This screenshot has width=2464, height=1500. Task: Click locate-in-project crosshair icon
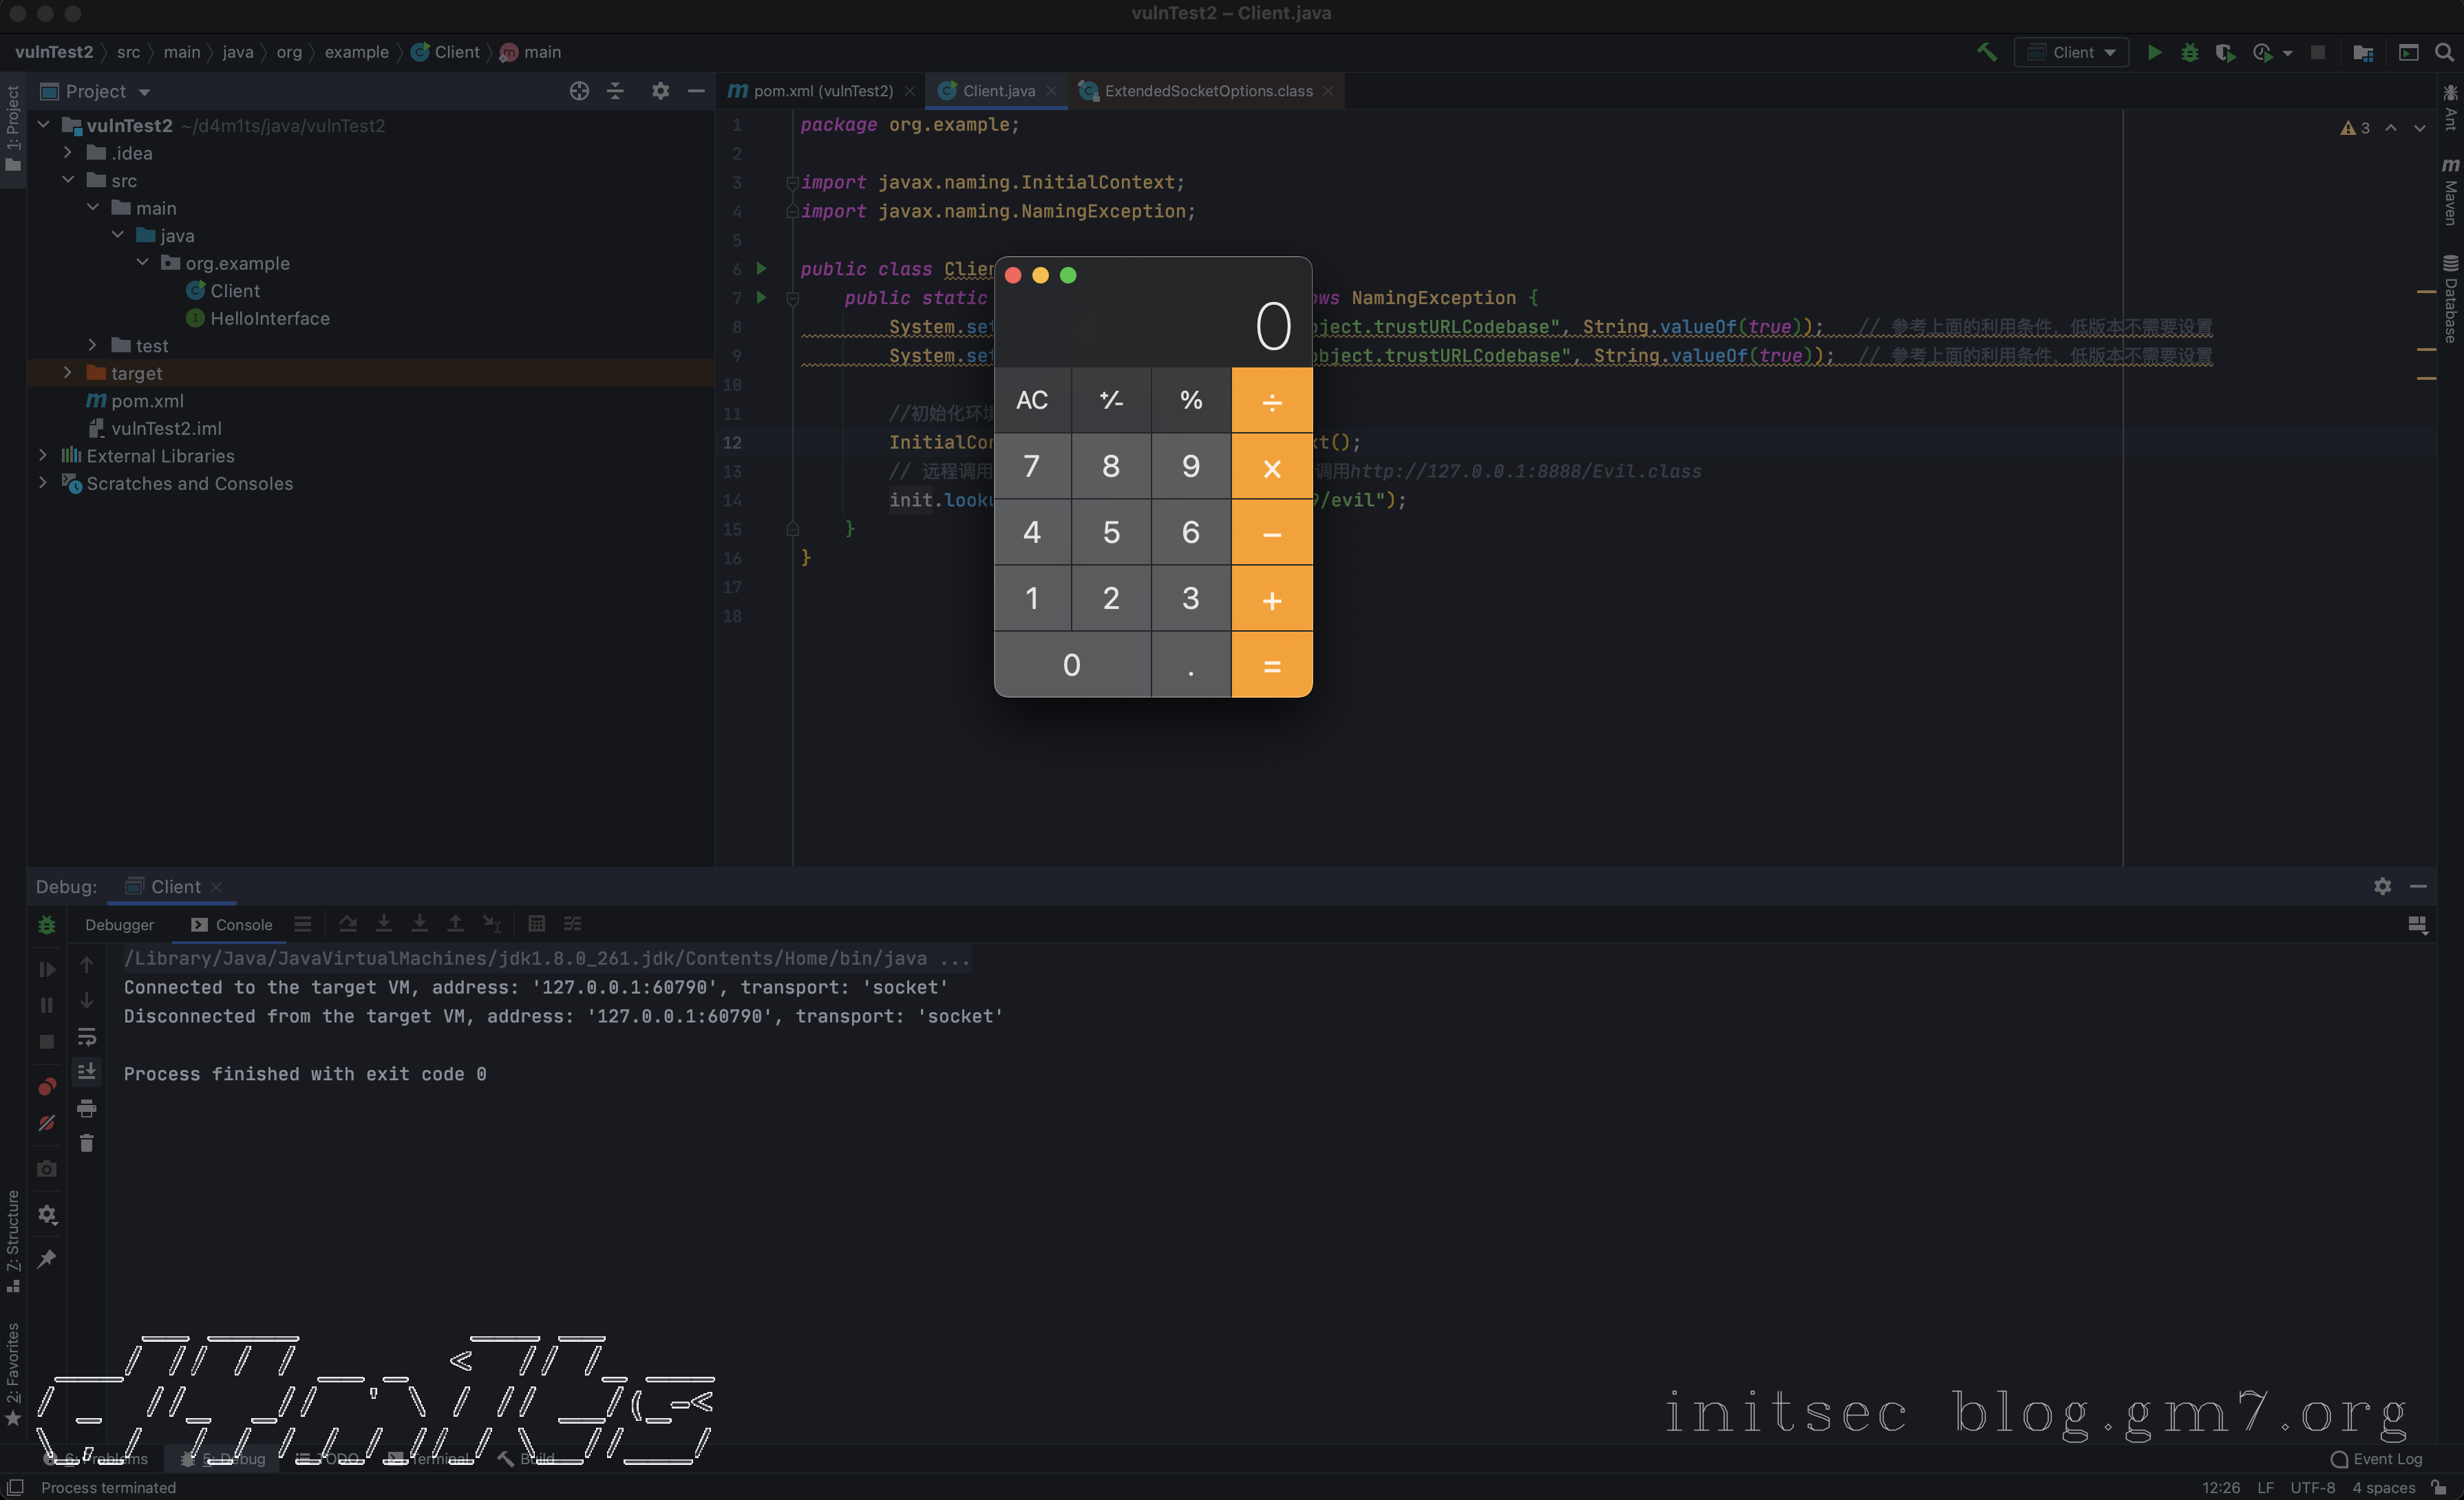[x=579, y=91]
